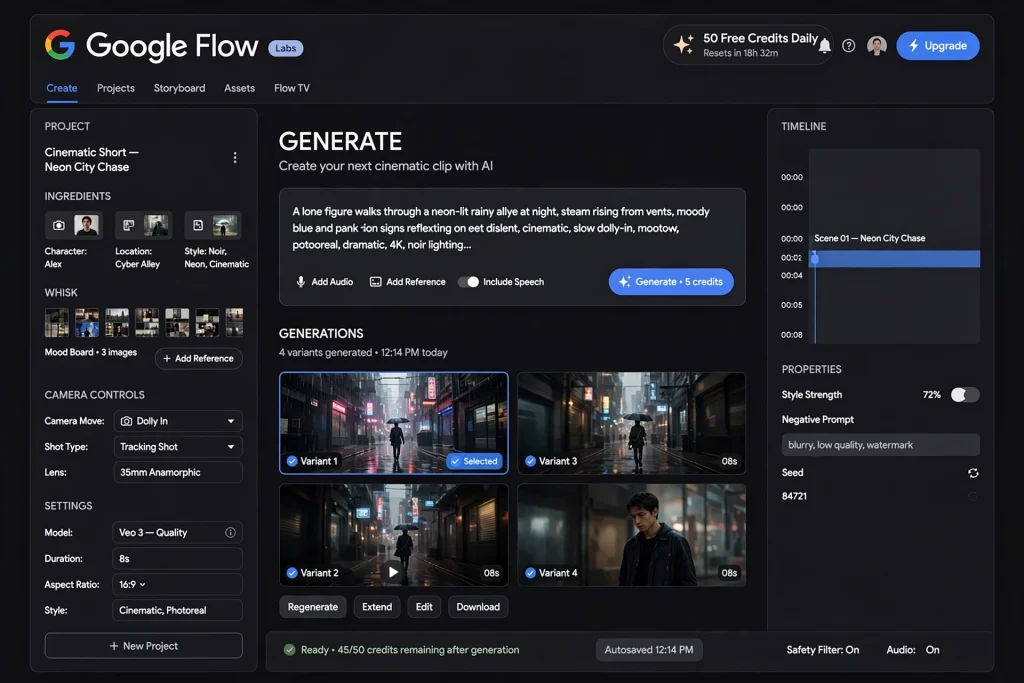Open the Camera Move Dolly In dropdown
Image resolution: width=1024 pixels, height=683 pixels.
[x=178, y=421]
